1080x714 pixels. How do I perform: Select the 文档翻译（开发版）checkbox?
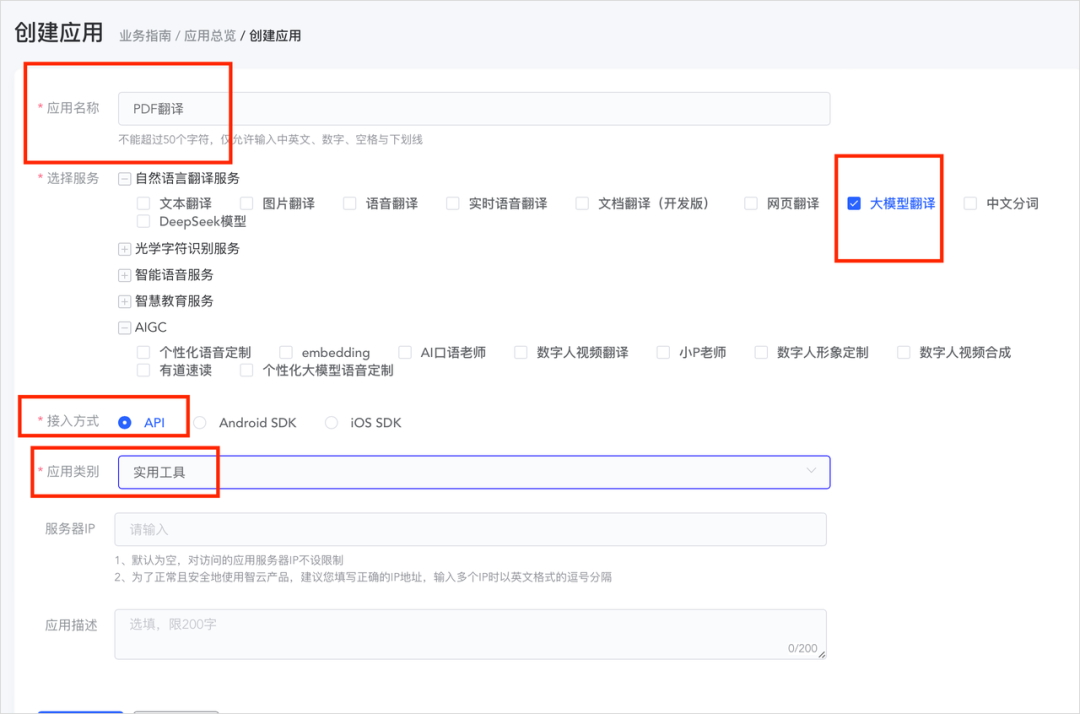582,203
